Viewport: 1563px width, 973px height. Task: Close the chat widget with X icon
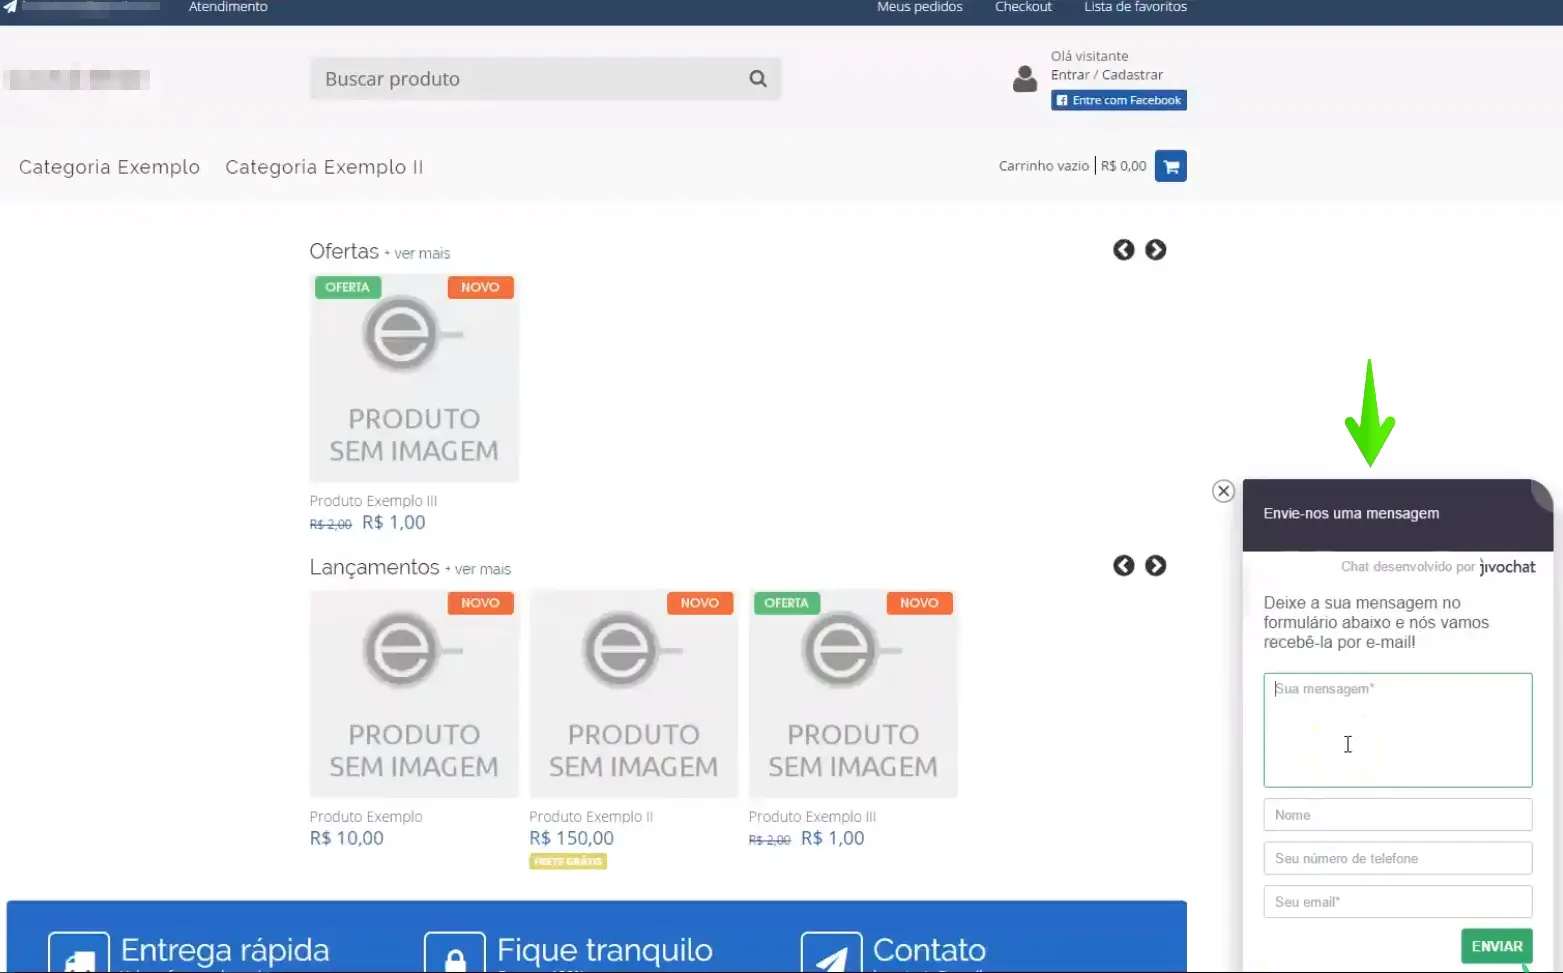[1223, 491]
